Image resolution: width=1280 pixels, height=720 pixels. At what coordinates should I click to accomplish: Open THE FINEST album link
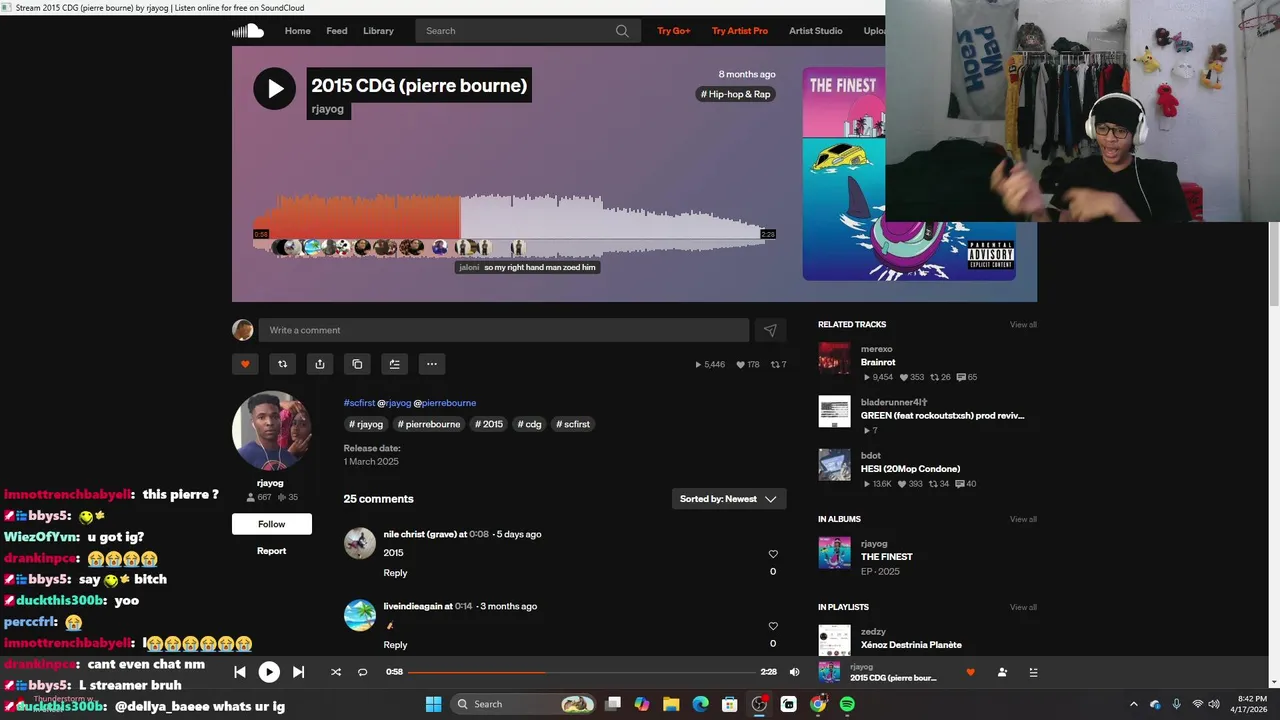pos(887,557)
